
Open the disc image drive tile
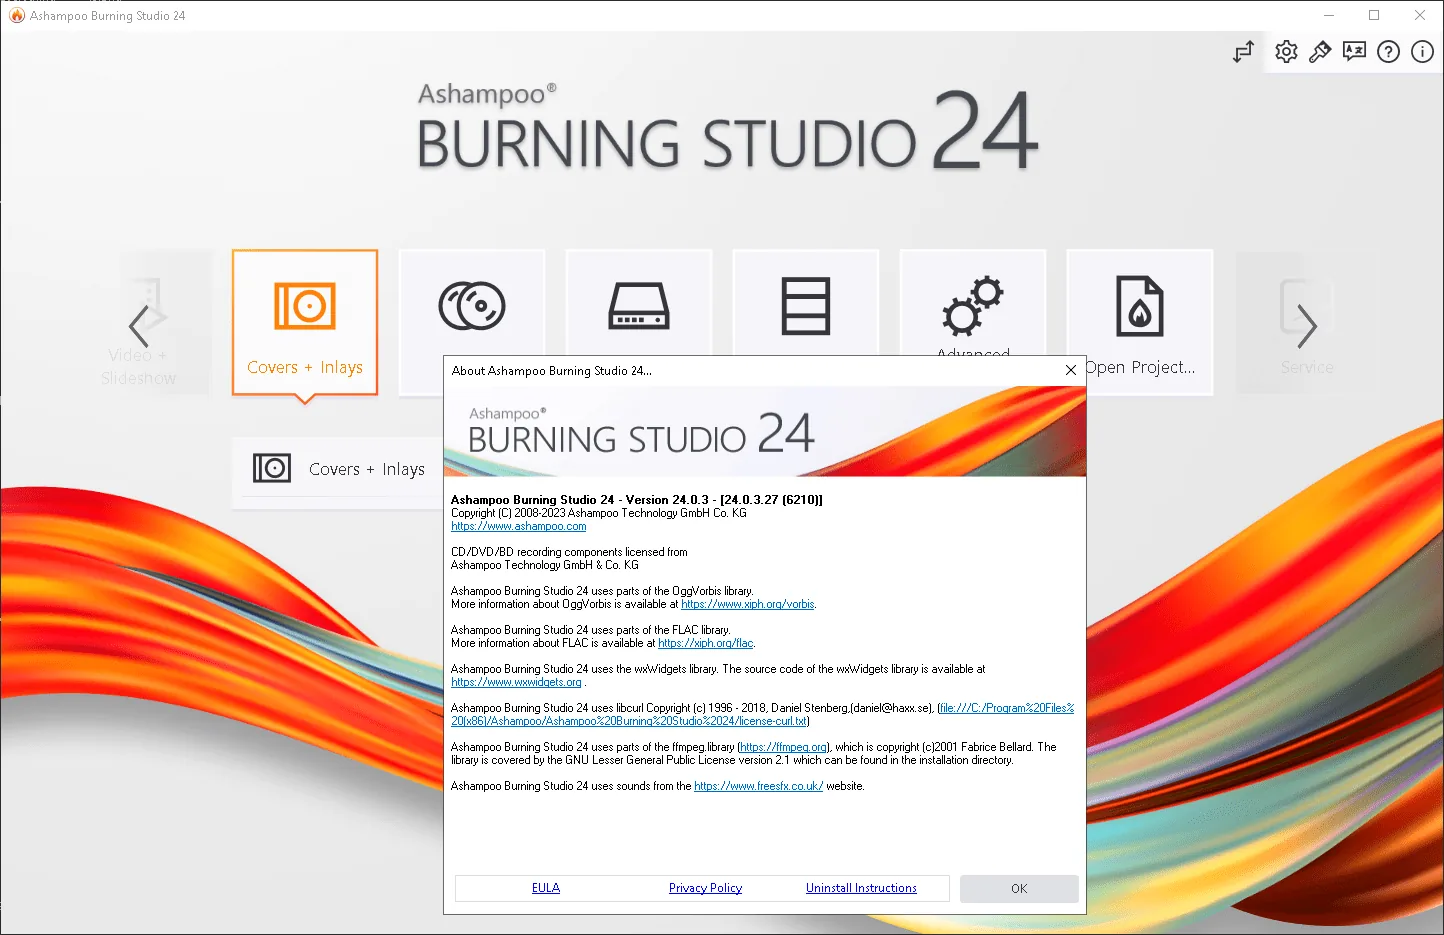pos(639,302)
